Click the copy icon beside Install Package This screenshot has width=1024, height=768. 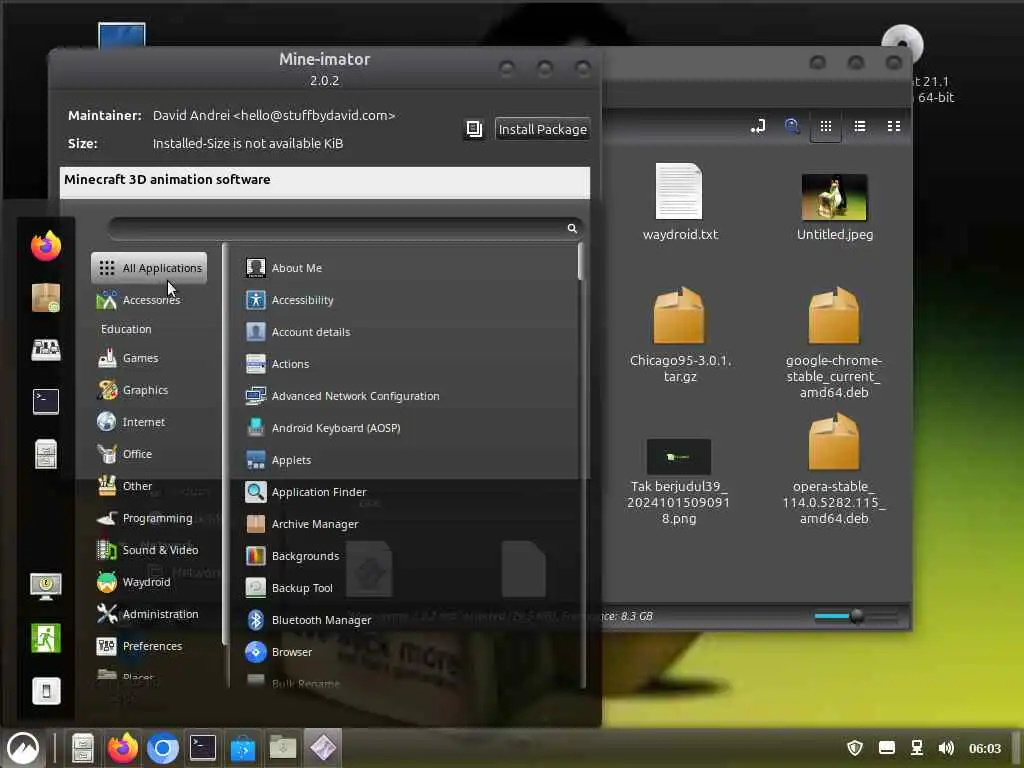[x=474, y=129]
